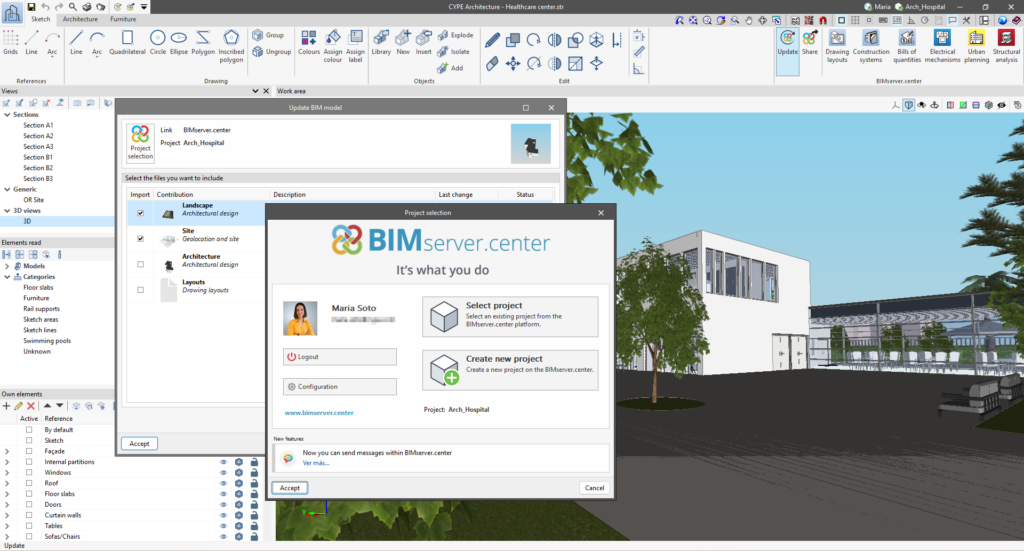The height and width of the screenshot is (551, 1024).
Task: Enable the Architecture import checkbox
Action: [x=140, y=265]
